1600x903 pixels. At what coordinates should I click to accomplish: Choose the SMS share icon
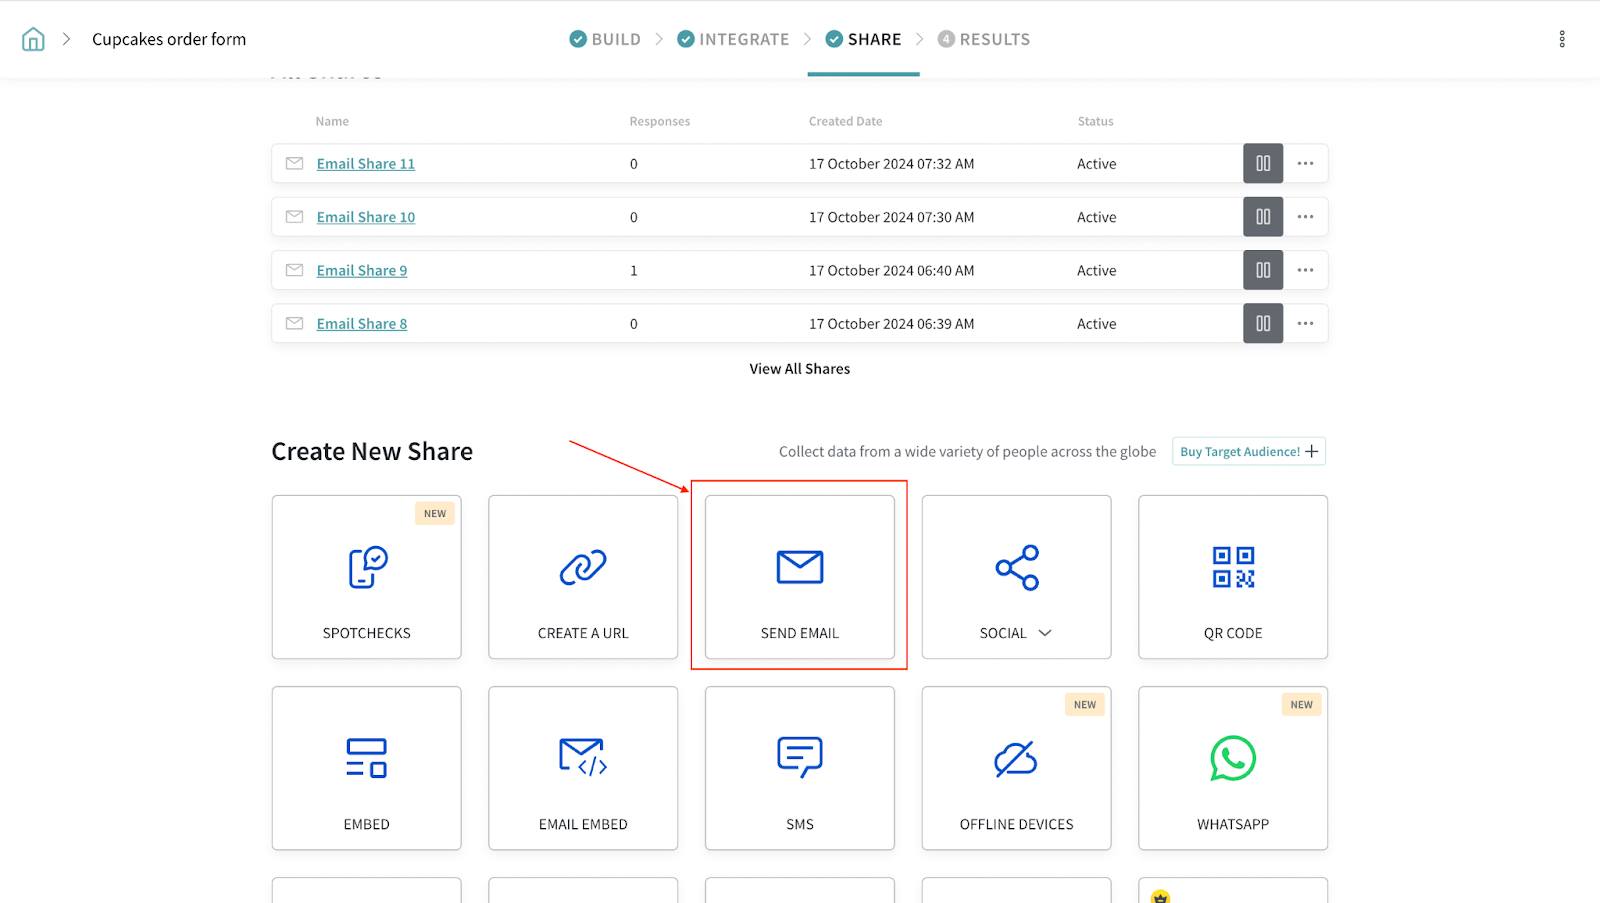799,758
